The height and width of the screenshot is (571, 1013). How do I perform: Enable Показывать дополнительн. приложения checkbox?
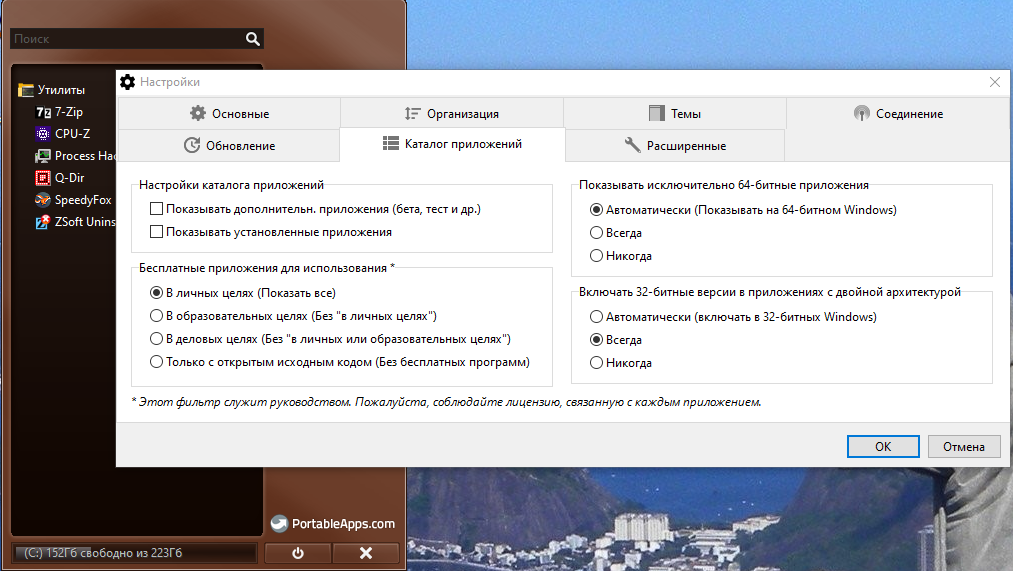tap(156, 209)
